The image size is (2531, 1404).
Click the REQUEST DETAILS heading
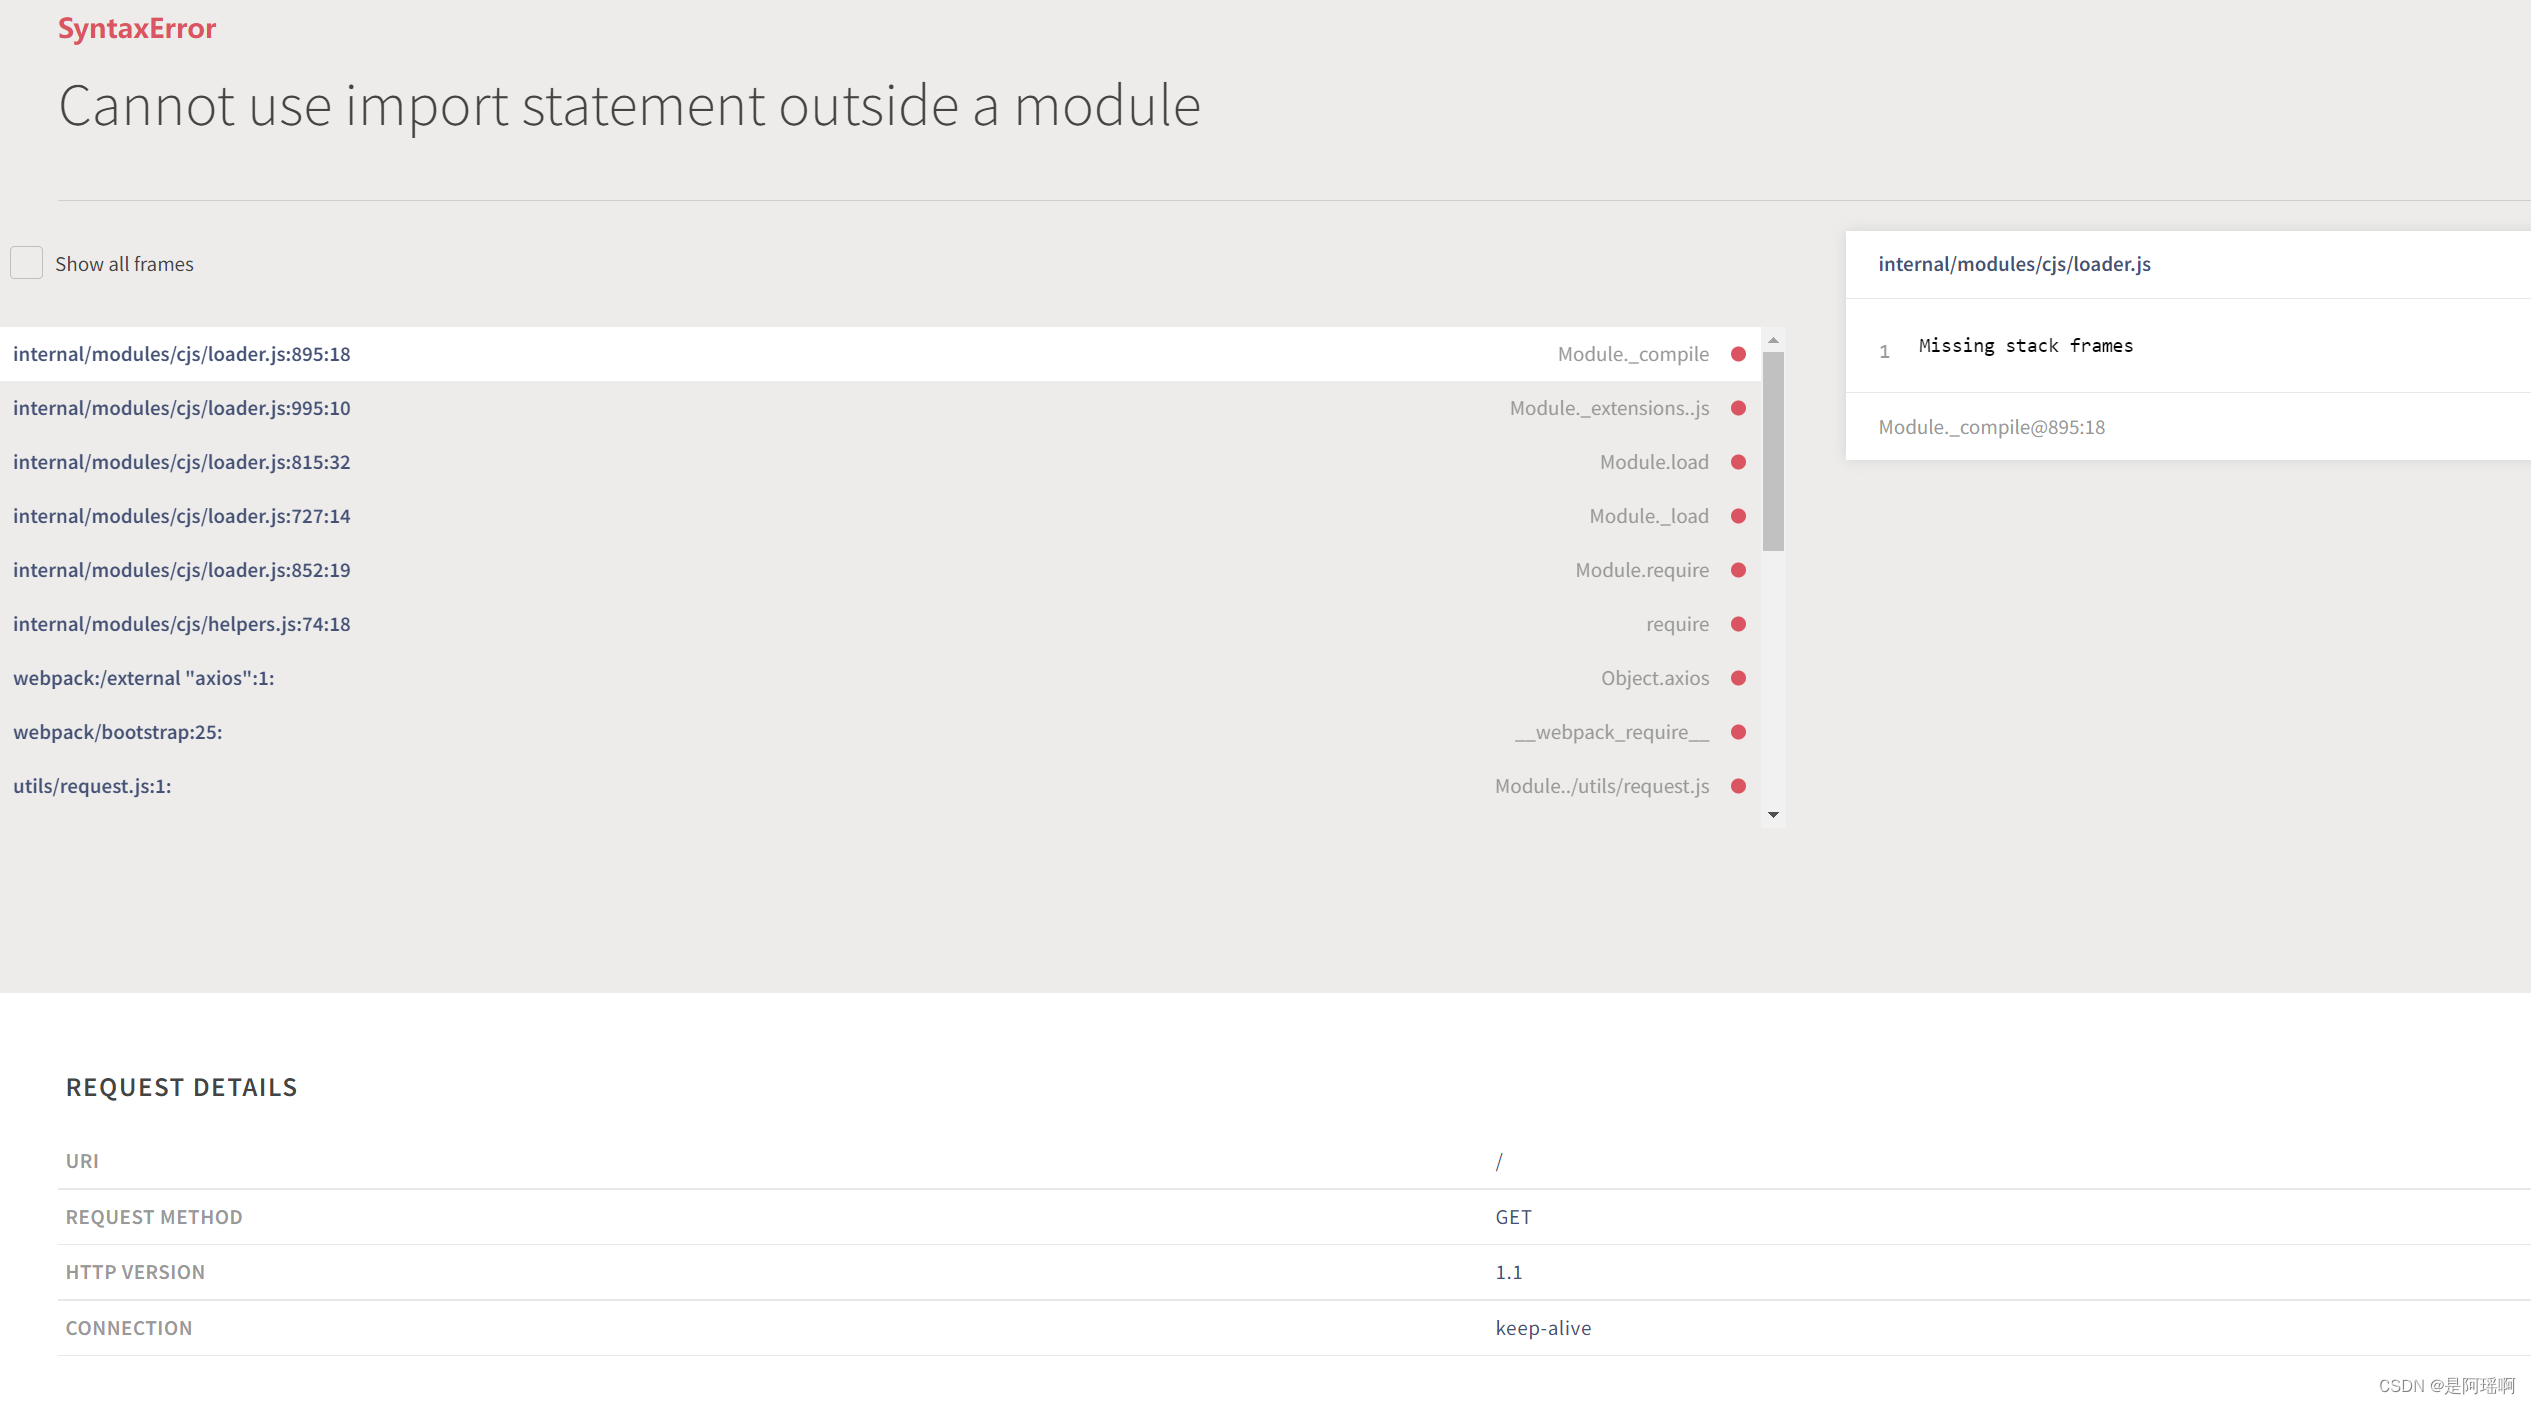tap(182, 1087)
